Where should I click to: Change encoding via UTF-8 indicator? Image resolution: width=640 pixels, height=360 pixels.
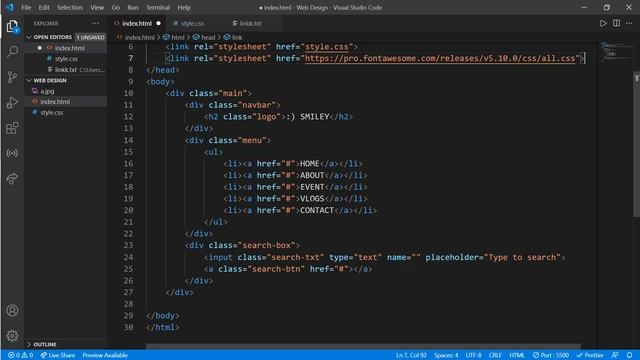click(x=473, y=355)
